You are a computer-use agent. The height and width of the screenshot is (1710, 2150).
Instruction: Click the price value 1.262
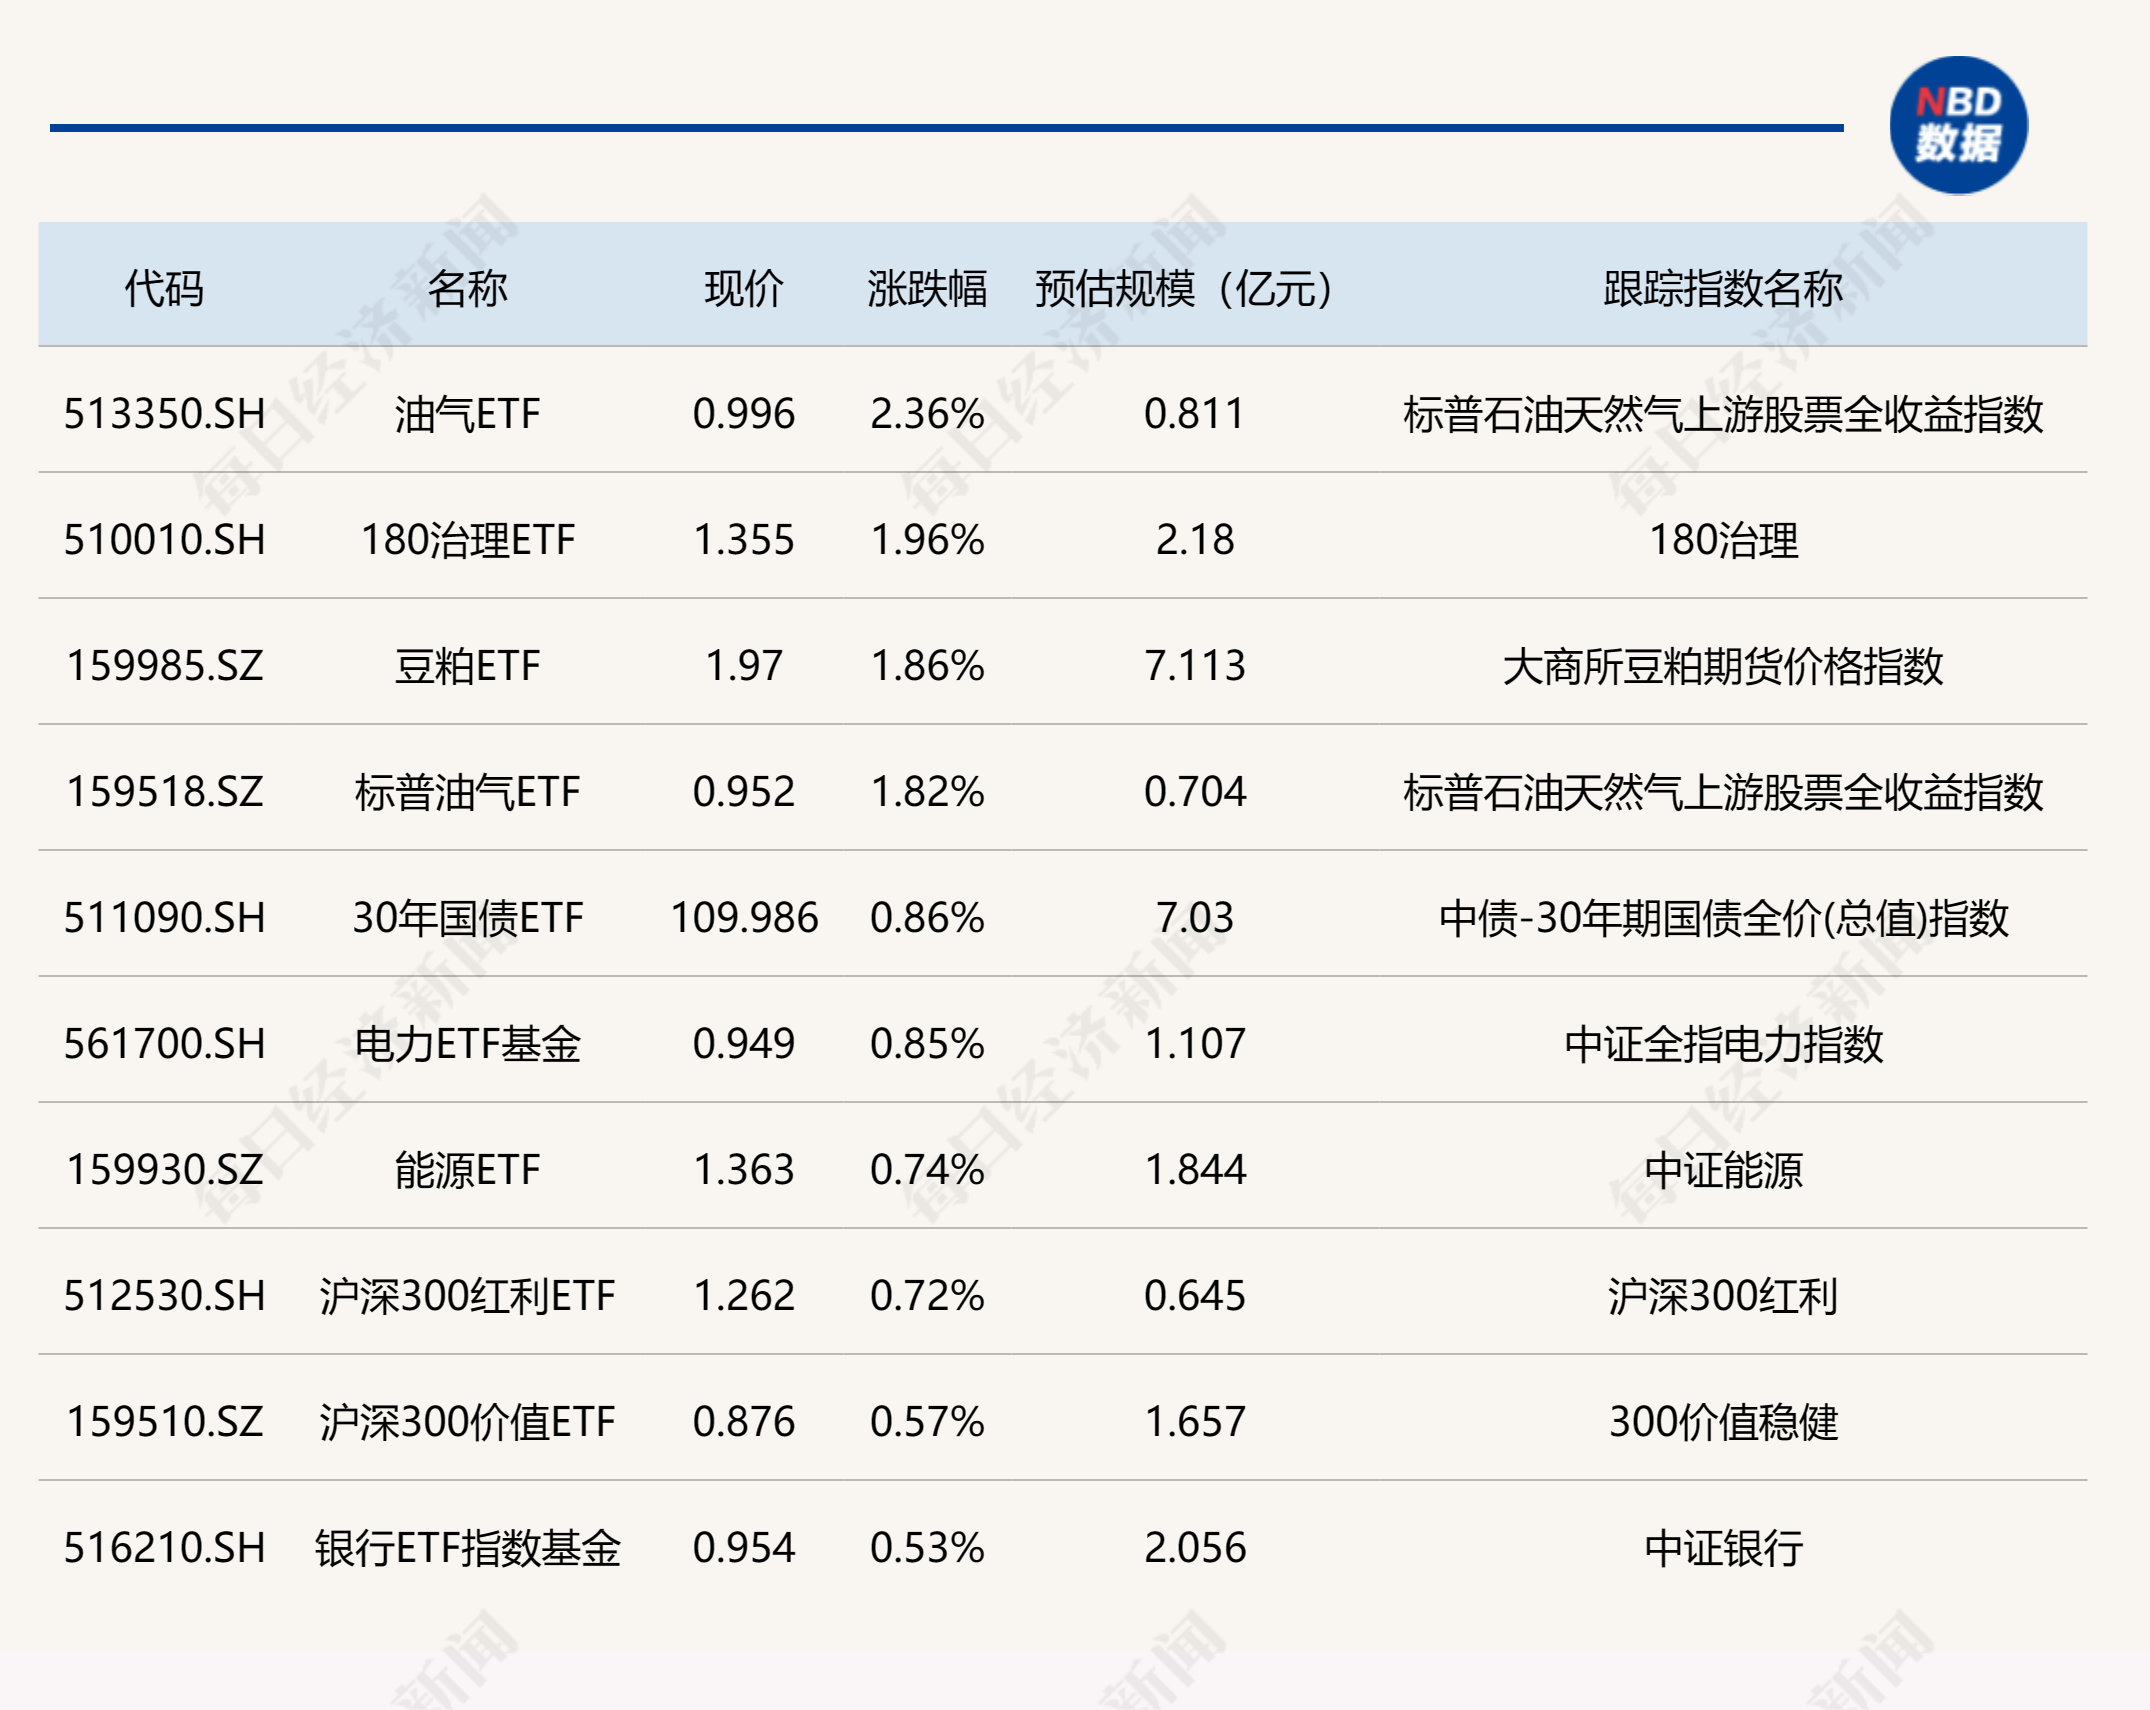743,1296
